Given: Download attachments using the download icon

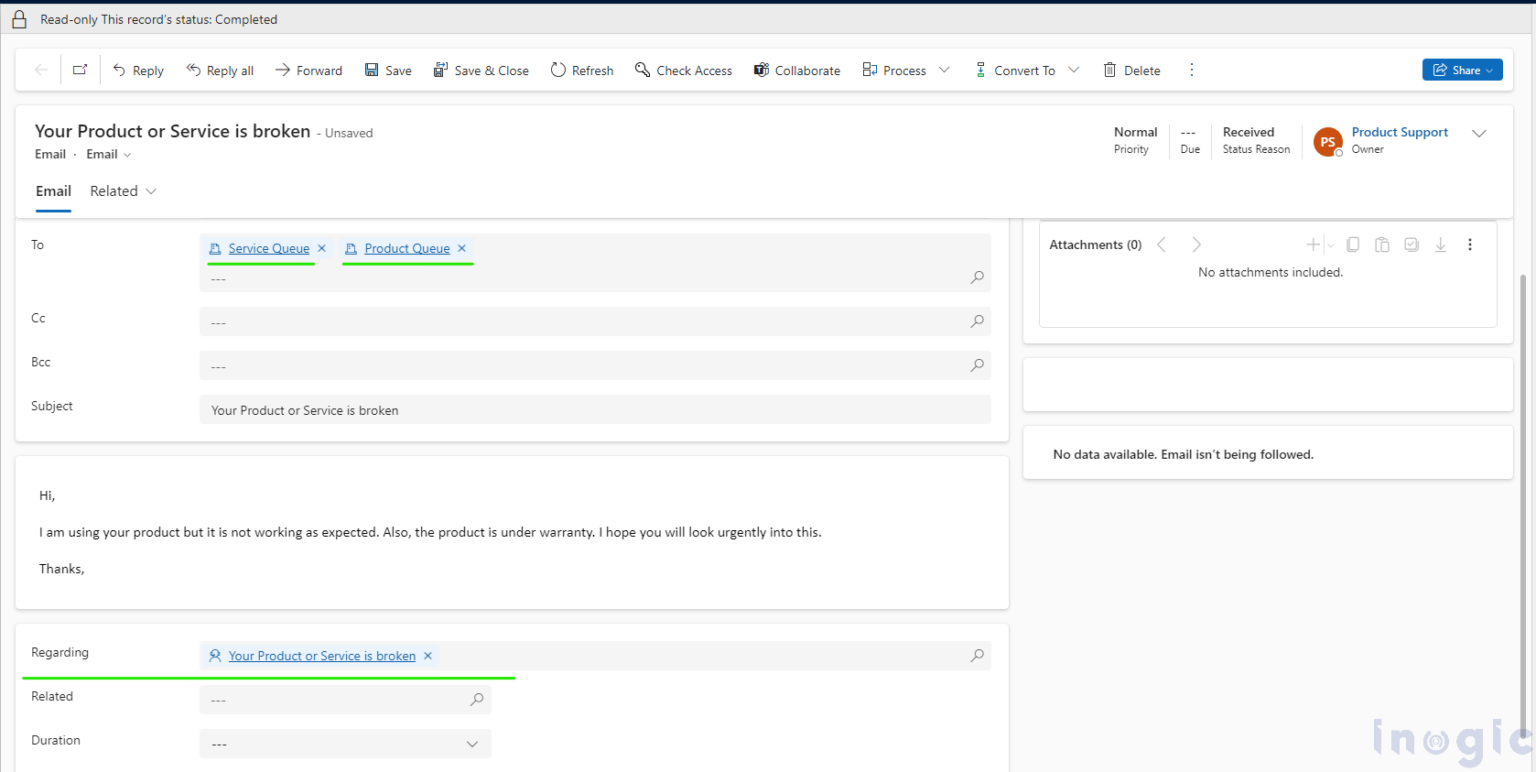Looking at the screenshot, I should 1440,244.
